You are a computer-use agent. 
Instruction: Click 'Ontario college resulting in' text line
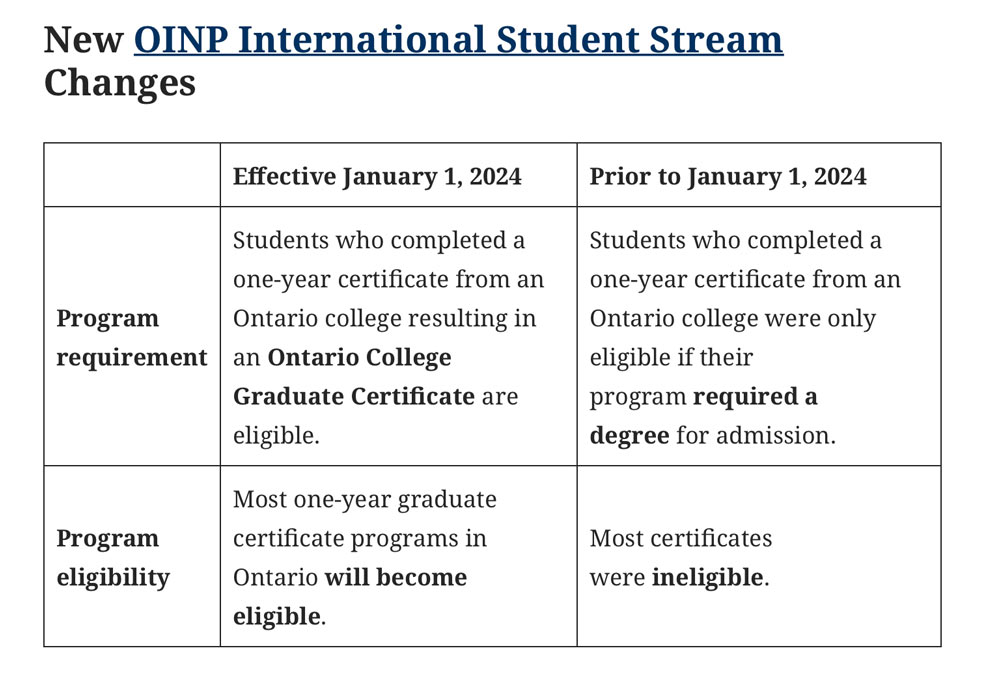[385, 318]
